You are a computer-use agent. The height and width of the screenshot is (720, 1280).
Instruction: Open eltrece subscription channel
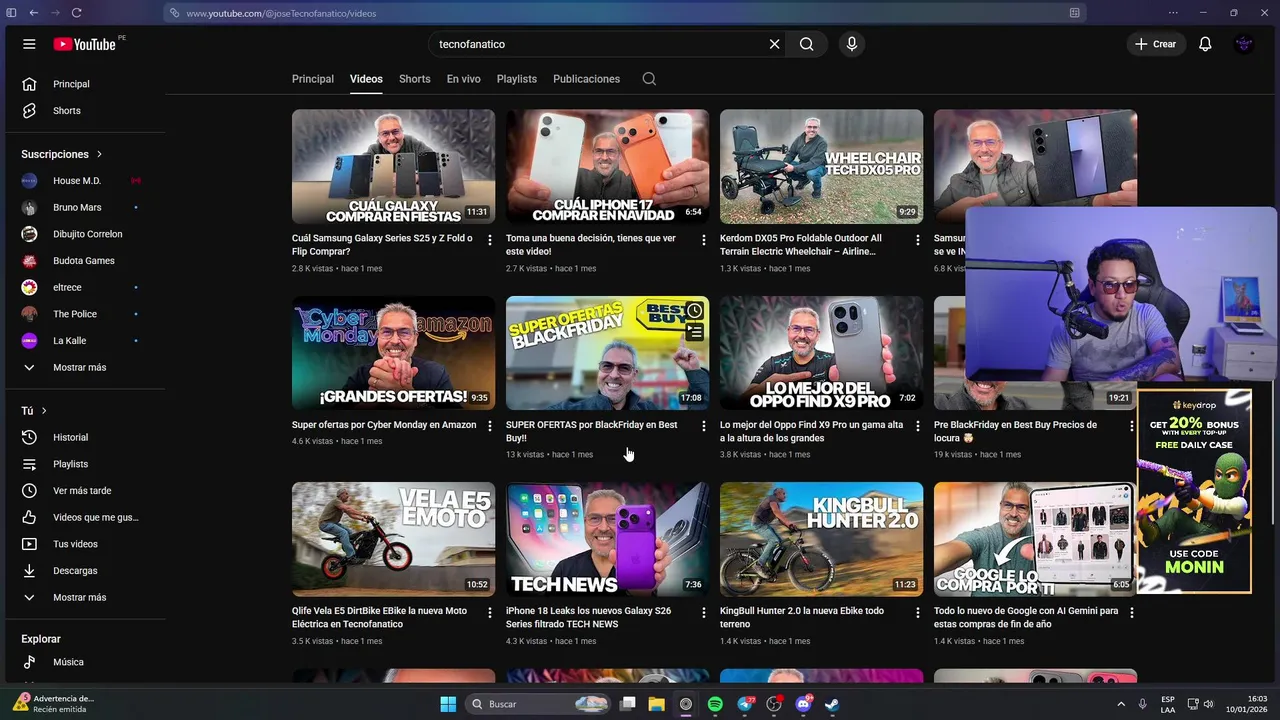point(83,287)
